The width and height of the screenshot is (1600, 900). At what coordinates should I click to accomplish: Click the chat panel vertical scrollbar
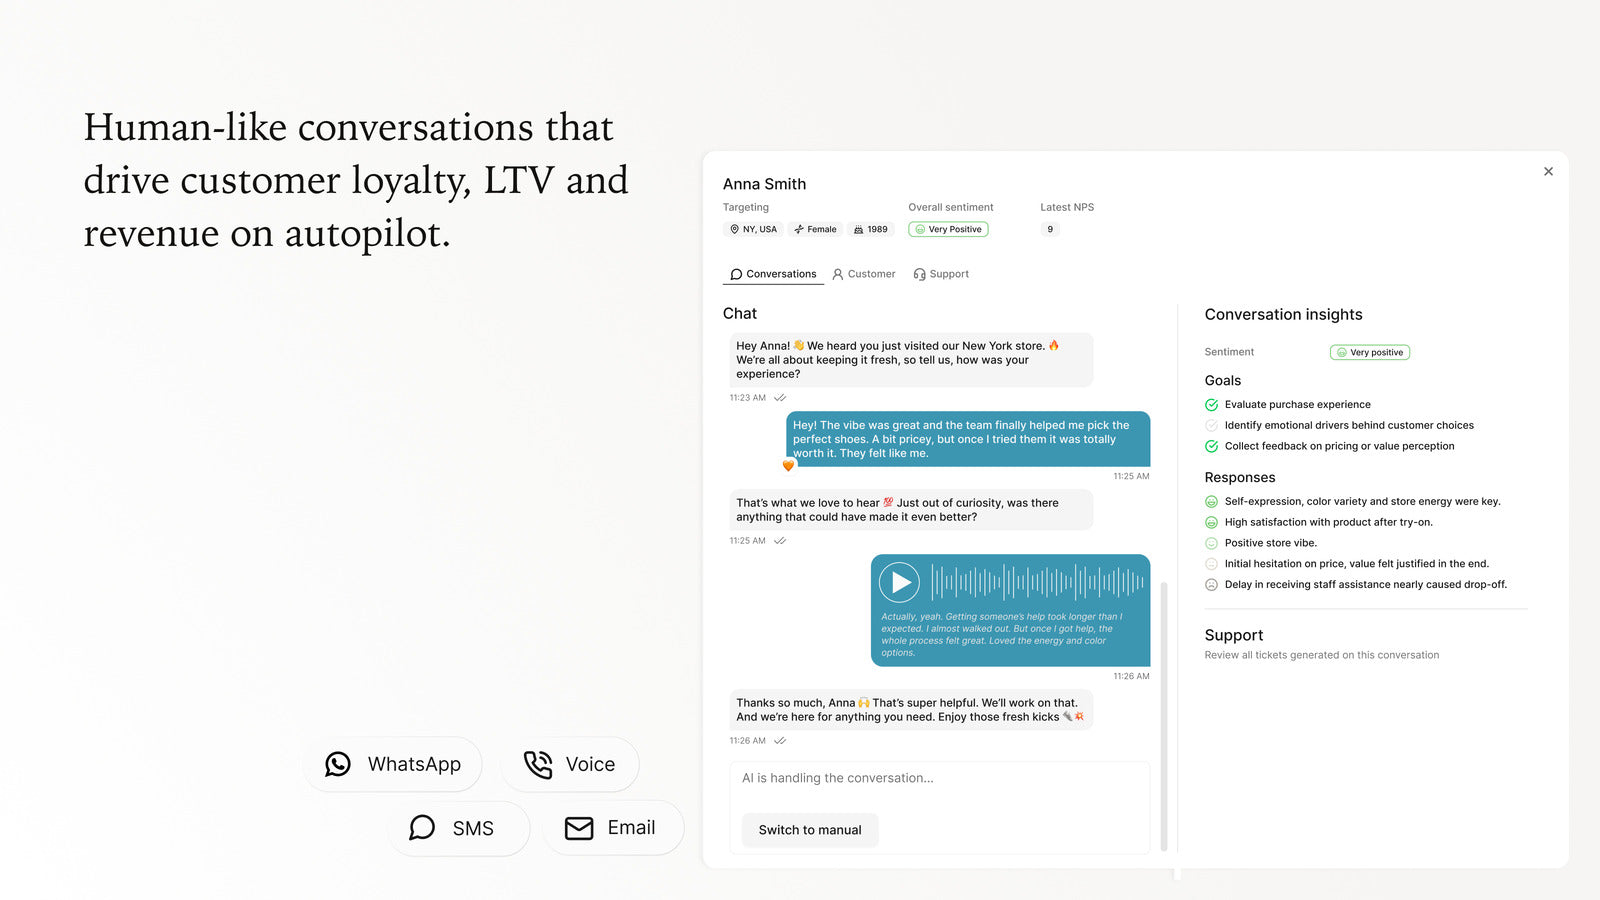tap(1164, 715)
